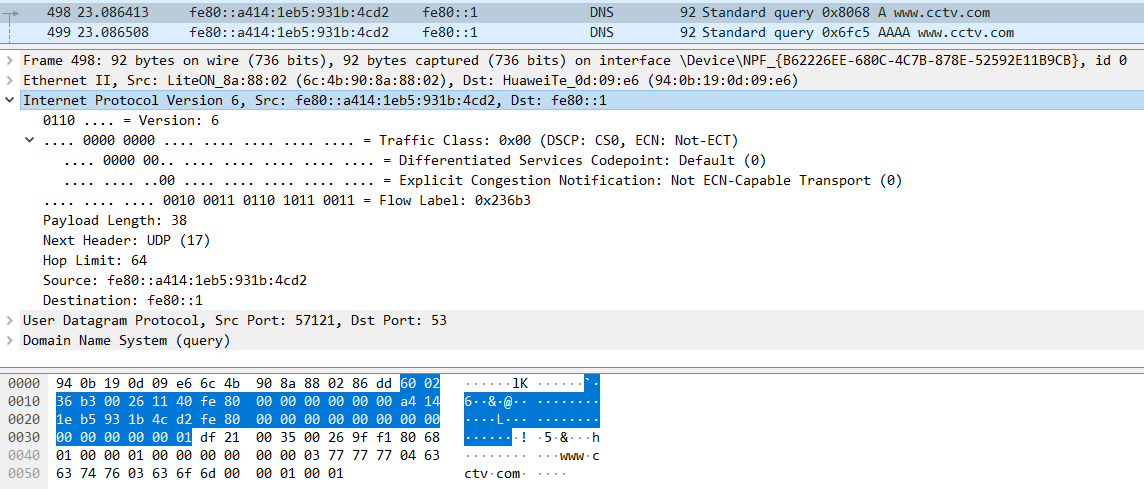Screen dimensions: 1144x489
Task: Click the 'www' ASCII text in bytes pane
Action: pyautogui.click(x=571, y=455)
